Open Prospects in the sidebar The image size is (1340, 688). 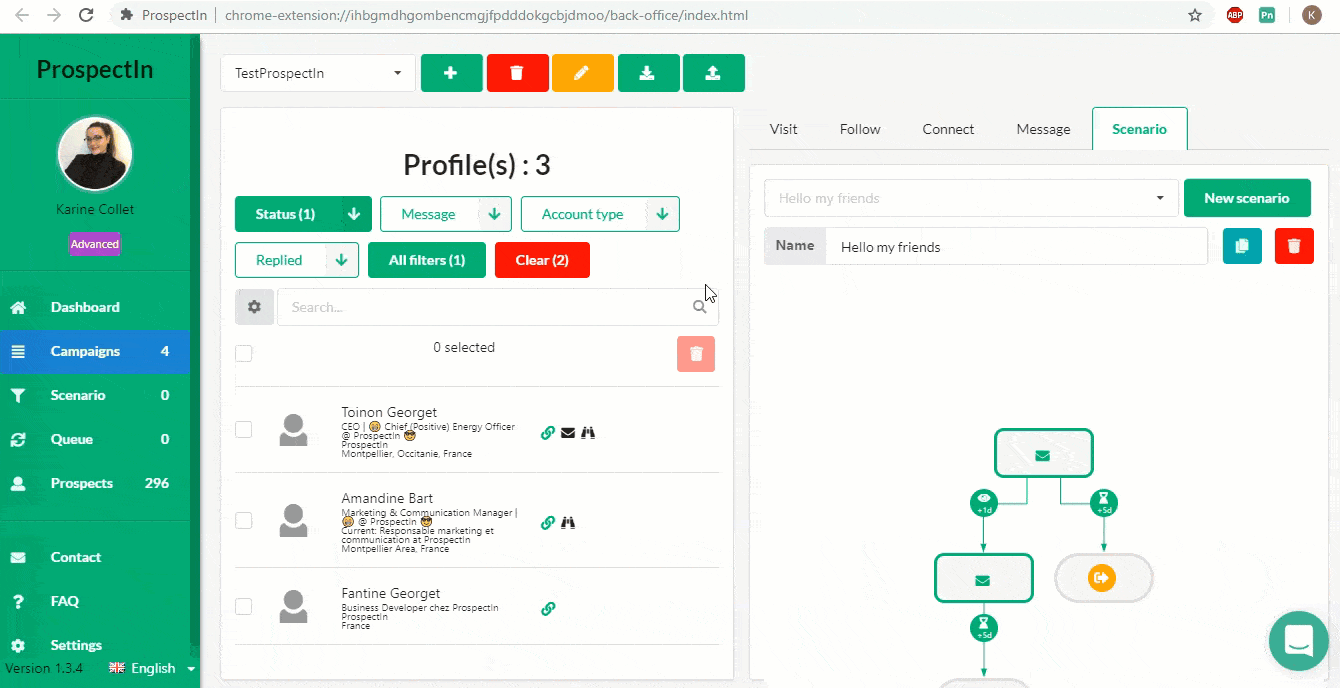point(95,483)
